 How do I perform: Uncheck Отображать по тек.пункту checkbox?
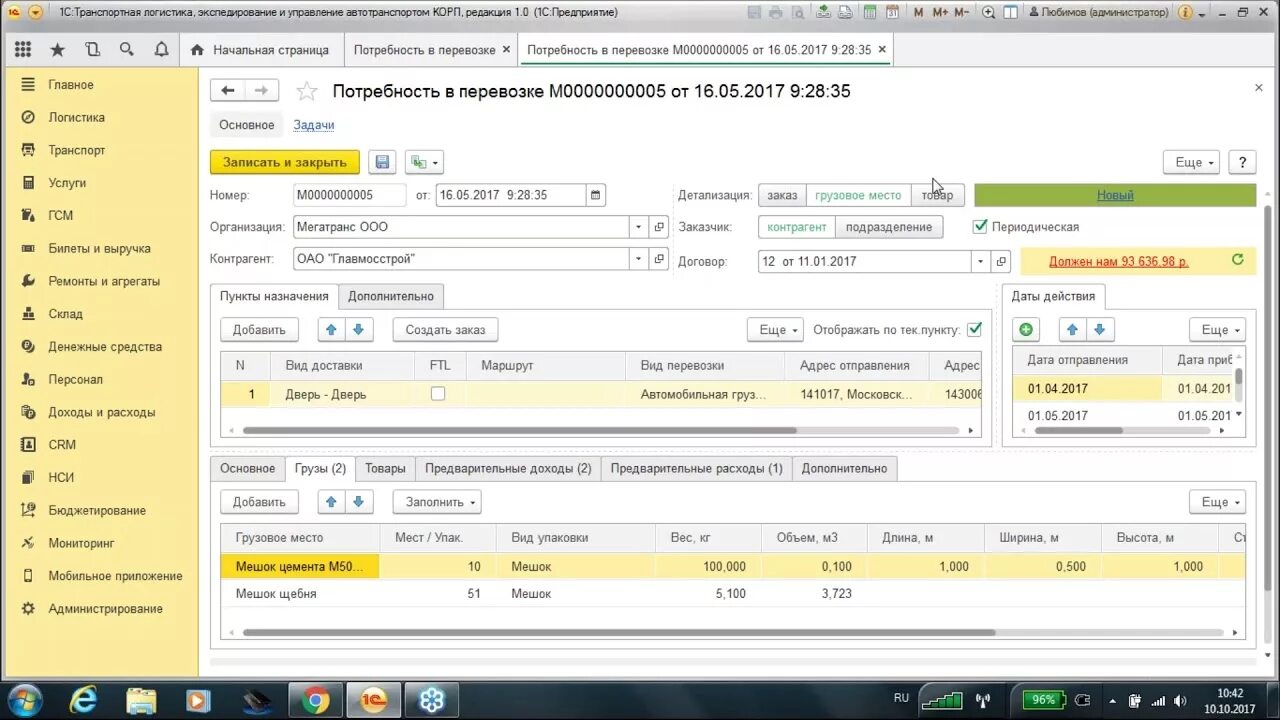tap(974, 329)
